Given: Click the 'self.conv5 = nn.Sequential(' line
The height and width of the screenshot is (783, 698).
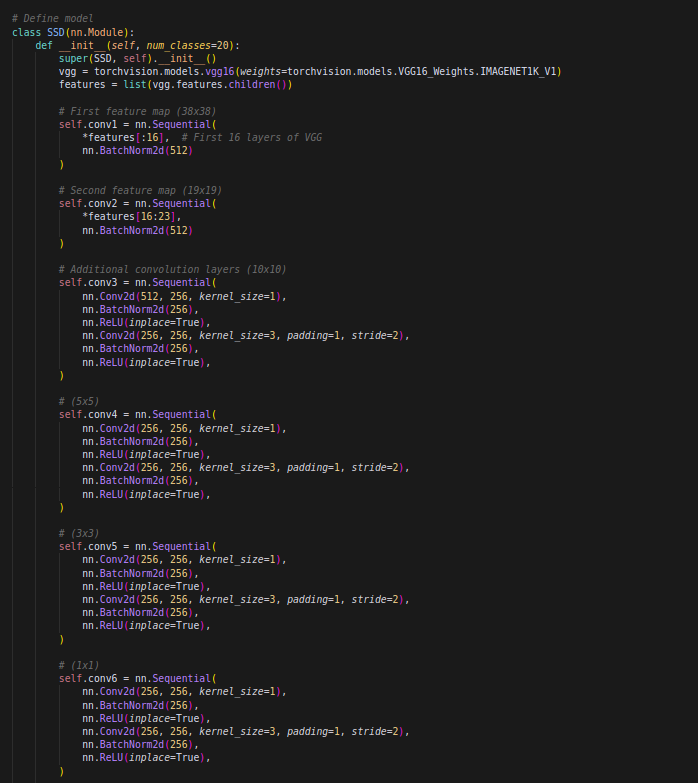Looking at the screenshot, I should [138, 546].
